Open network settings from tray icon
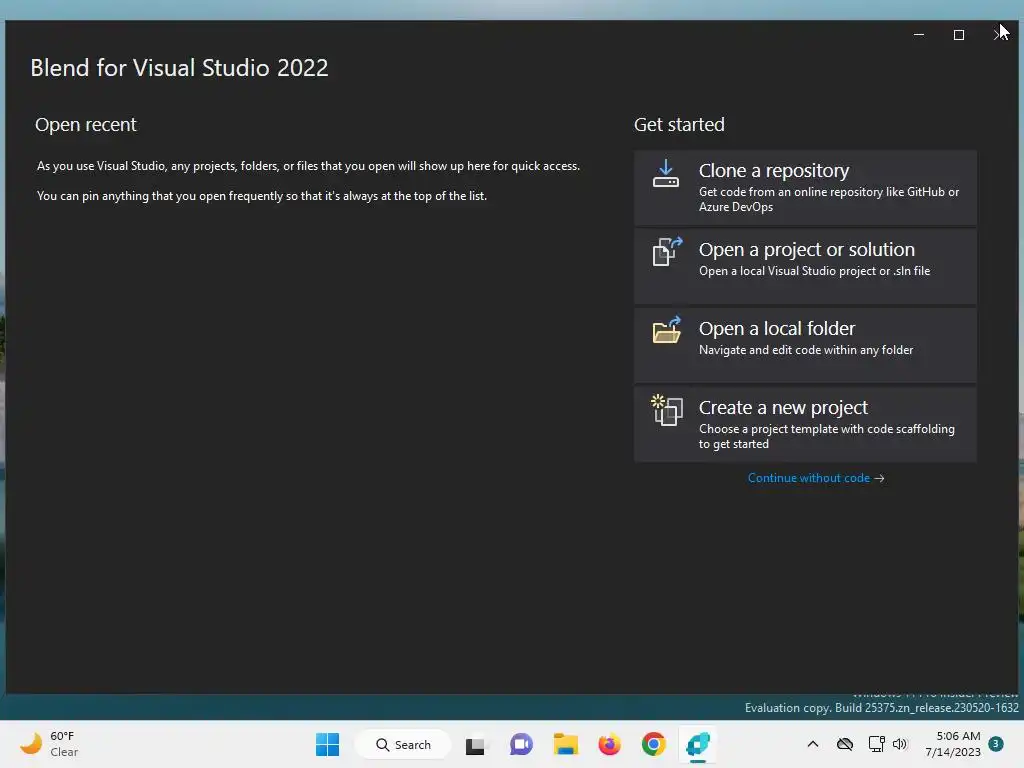The height and width of the screenshot is (768, 1024). (876, 744)
